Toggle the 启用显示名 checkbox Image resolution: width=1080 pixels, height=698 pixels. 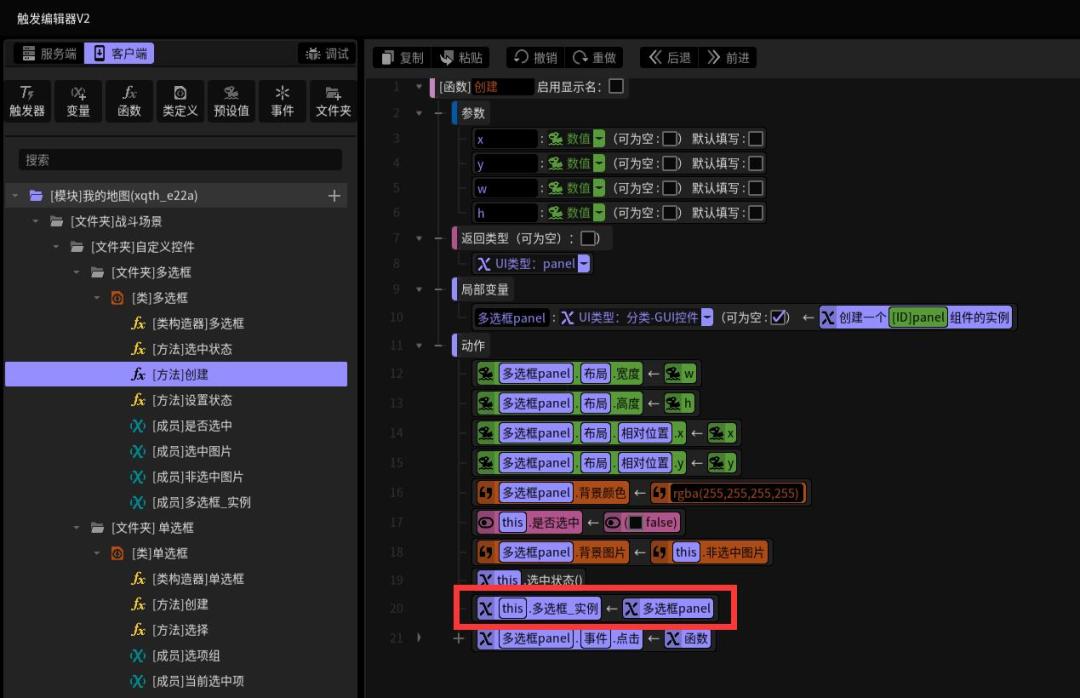pyautogui.click(x=616, y=86)
